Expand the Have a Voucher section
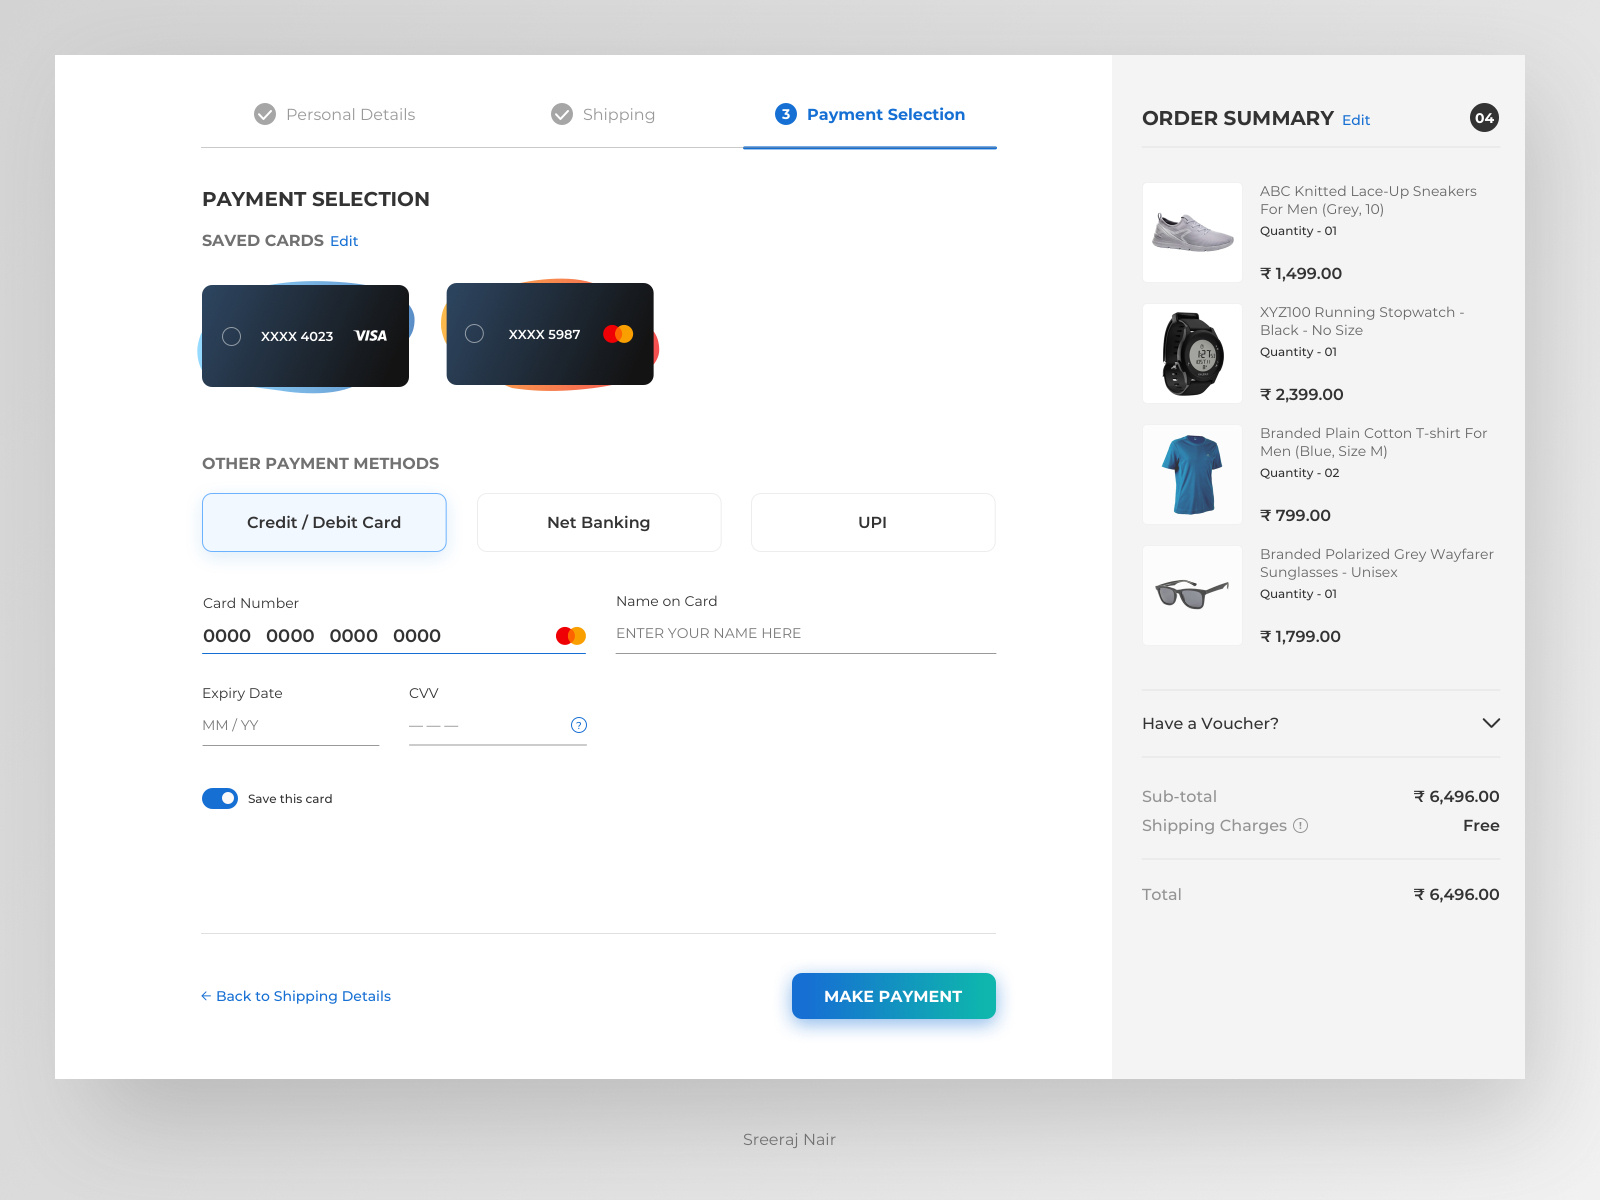 coord(1490,723)
